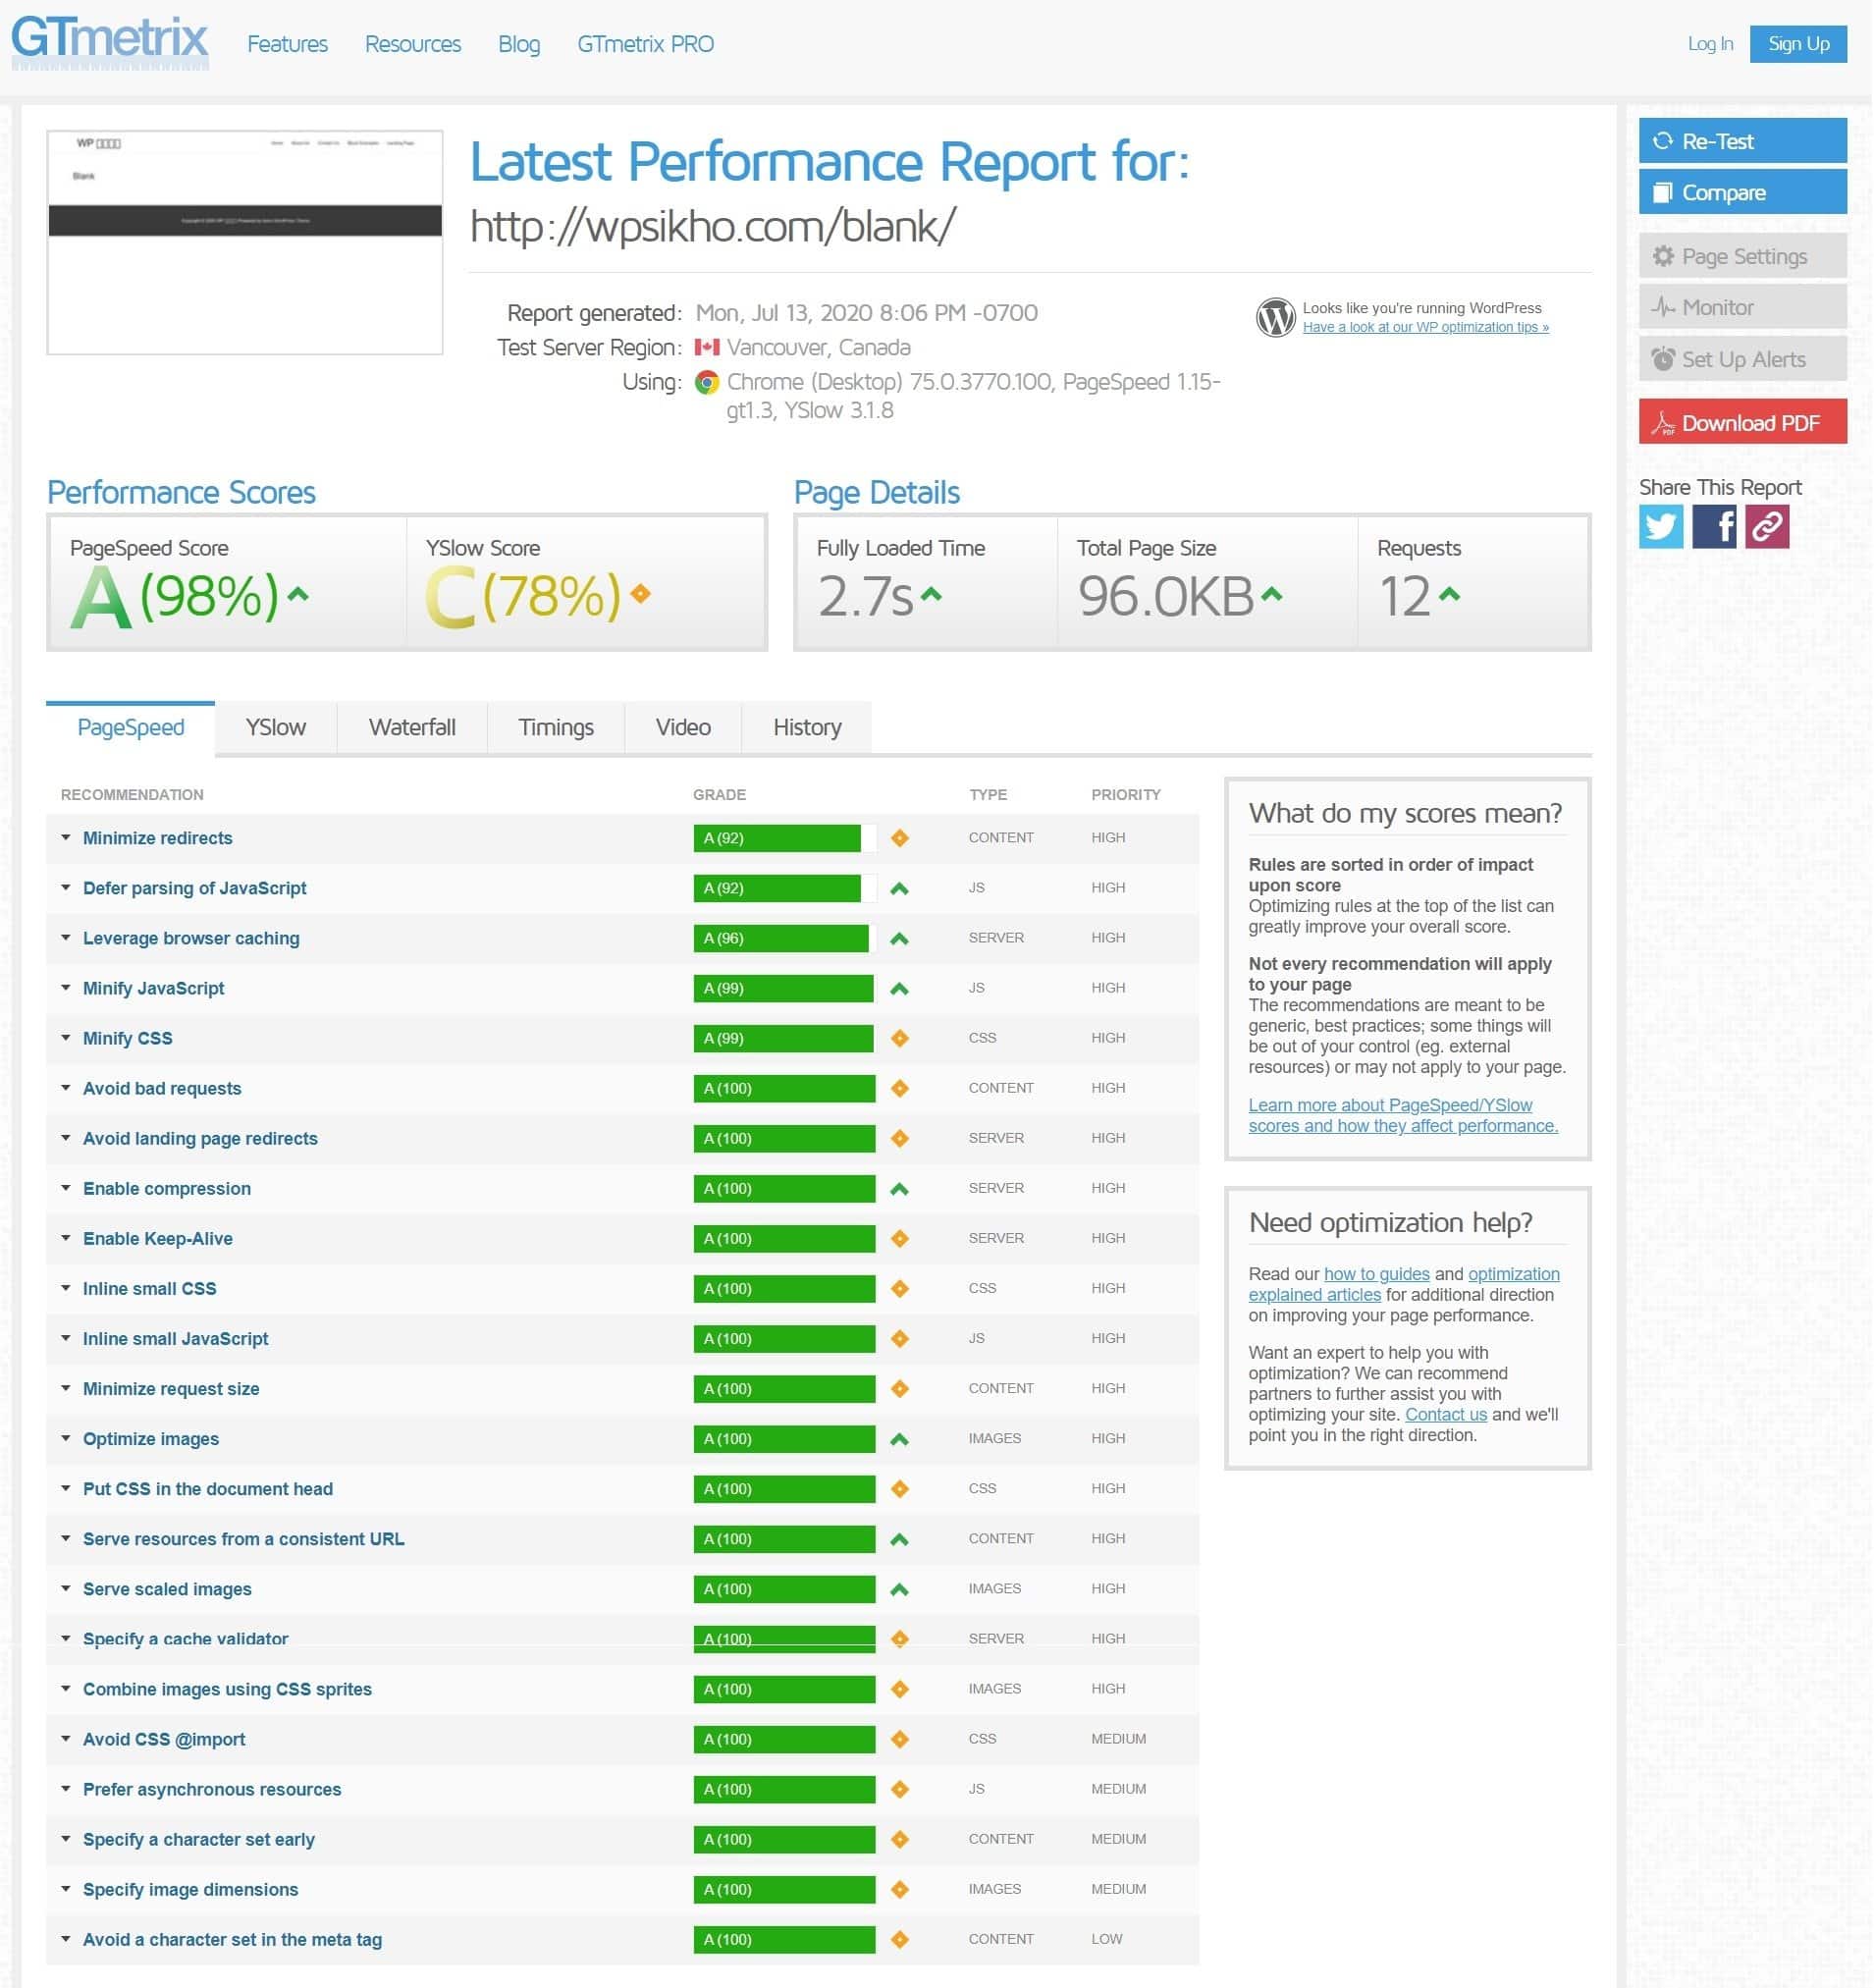Open the how to guides link
The height and width of the screenshot is (1988, 1874).
point(1378,1274)
